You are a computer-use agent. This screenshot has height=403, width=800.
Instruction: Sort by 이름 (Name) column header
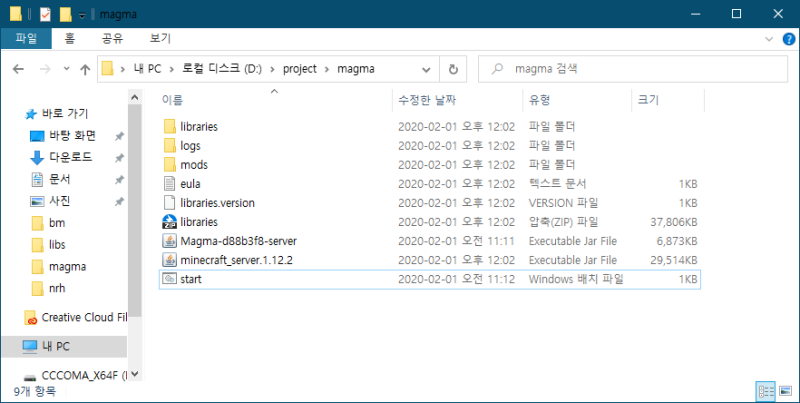click(274, 100)
